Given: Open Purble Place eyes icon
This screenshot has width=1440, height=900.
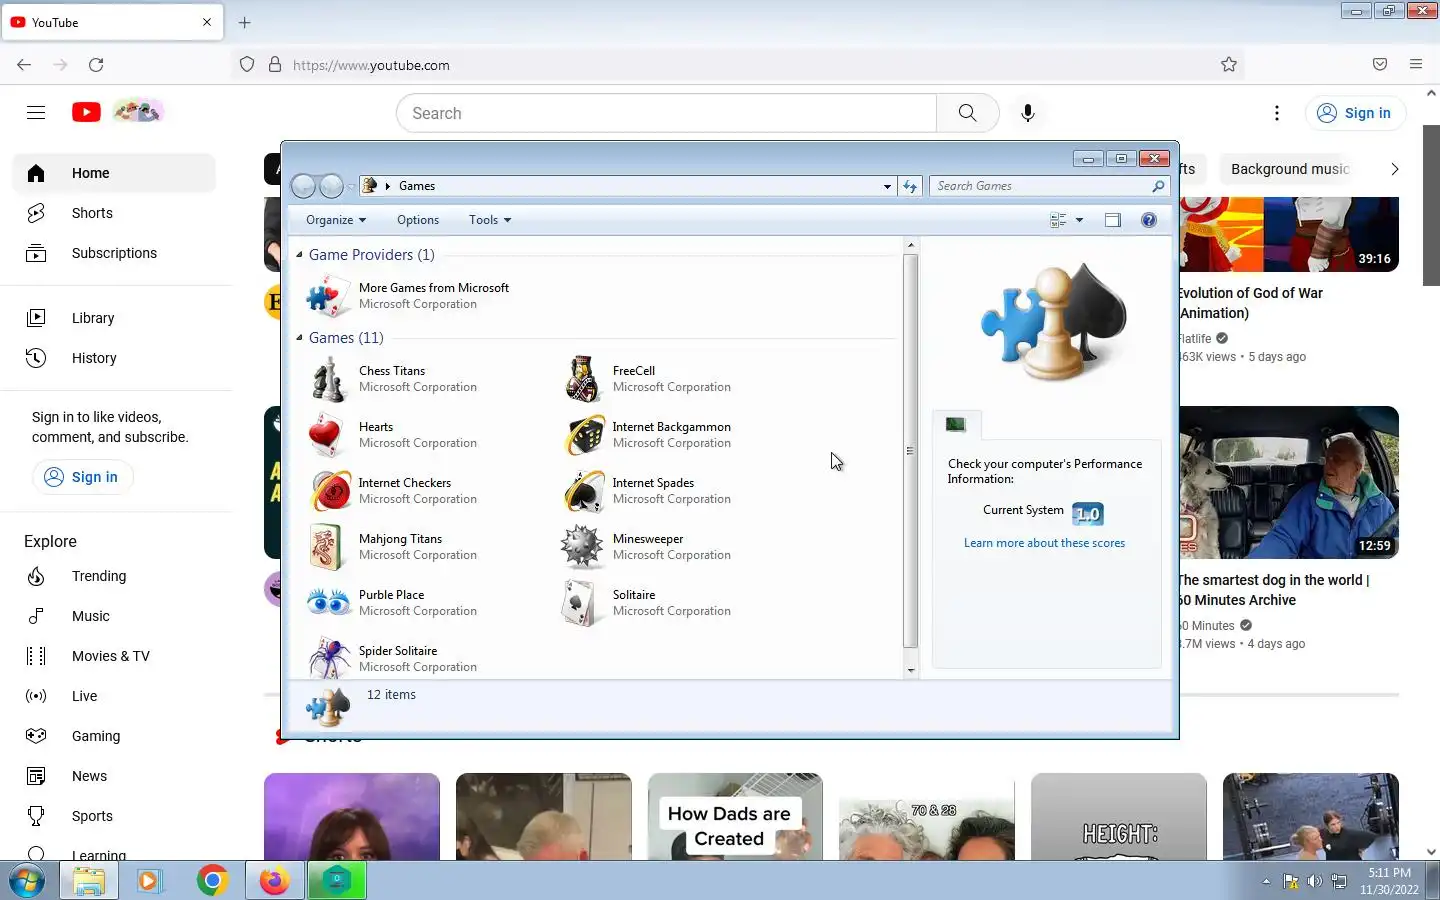Looking at the screenshot, I should pos(328,602).
